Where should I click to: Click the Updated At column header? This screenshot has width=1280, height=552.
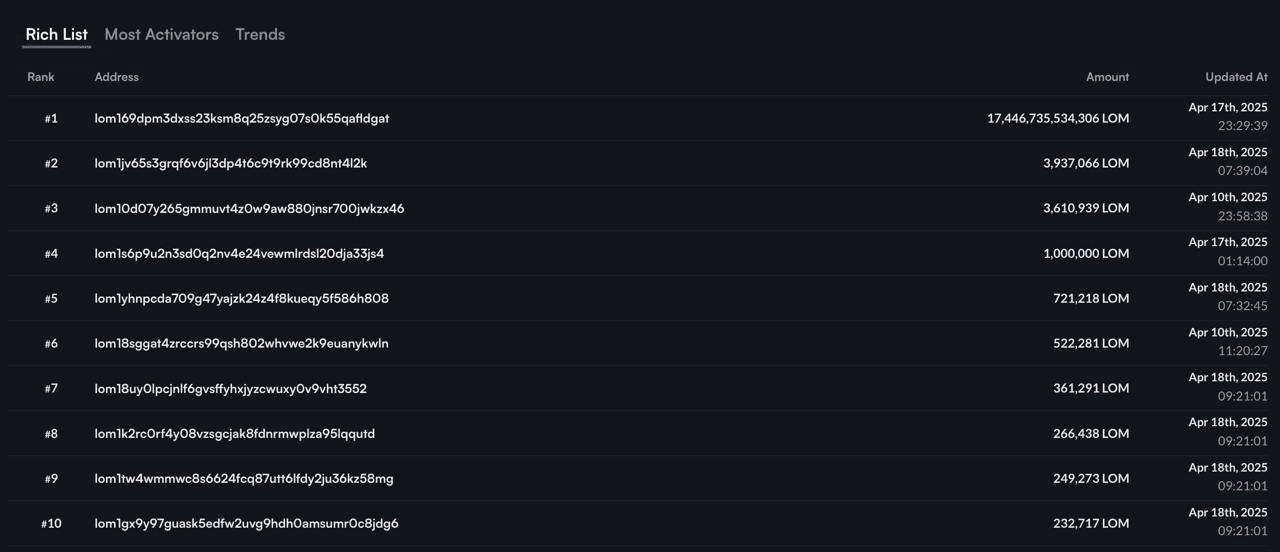coord(1236,77)
